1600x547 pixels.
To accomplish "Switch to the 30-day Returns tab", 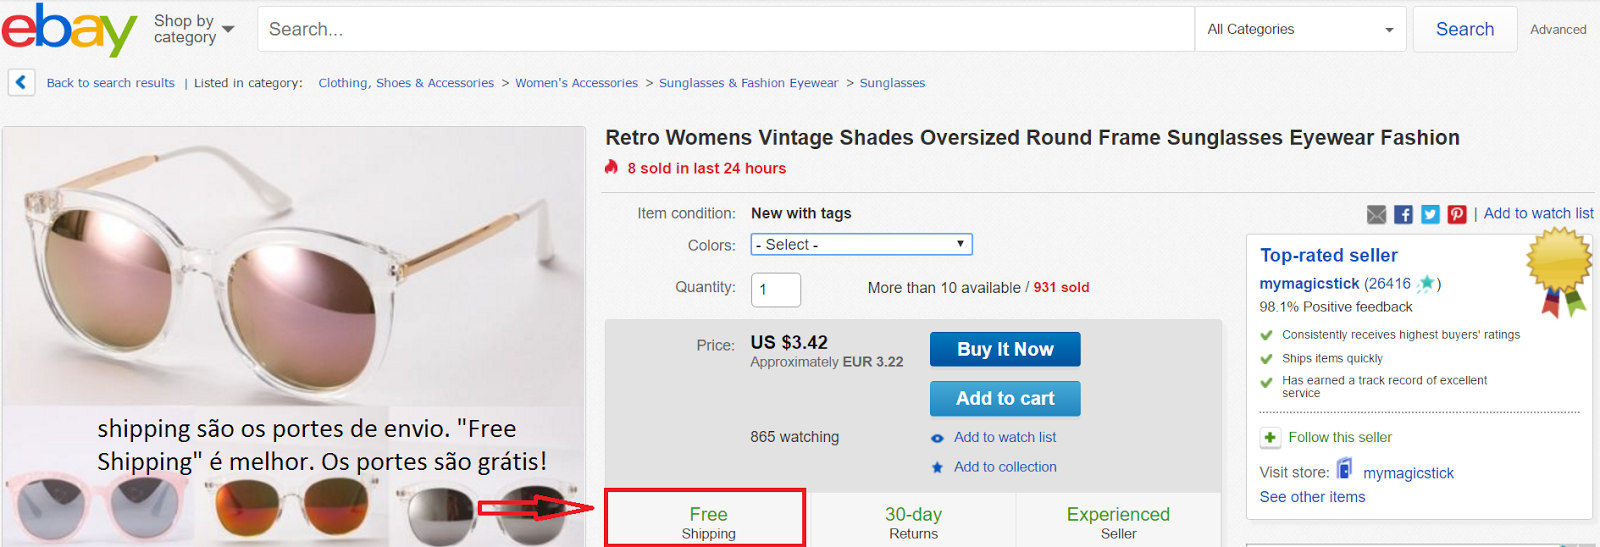I will point(913,522).
